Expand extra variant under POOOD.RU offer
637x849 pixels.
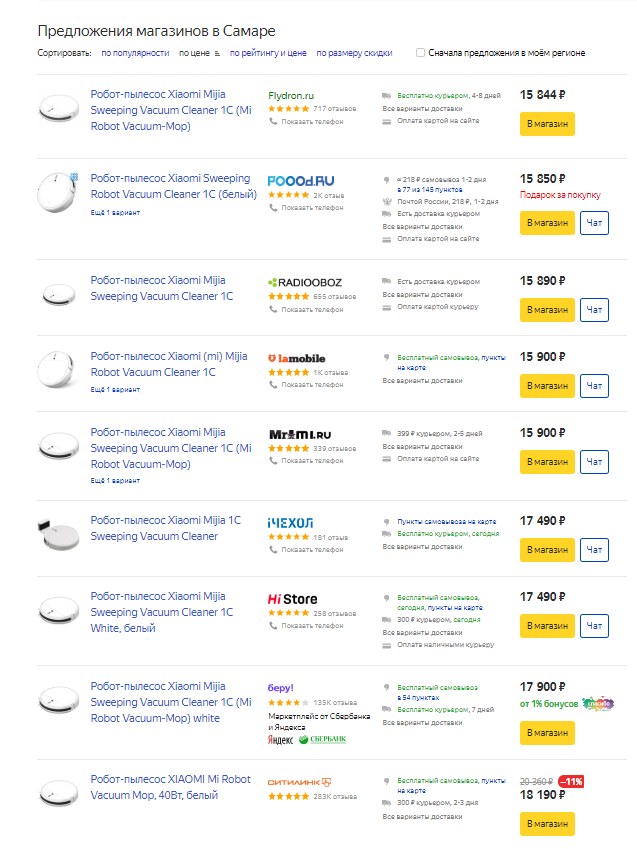tap(115, 212)
